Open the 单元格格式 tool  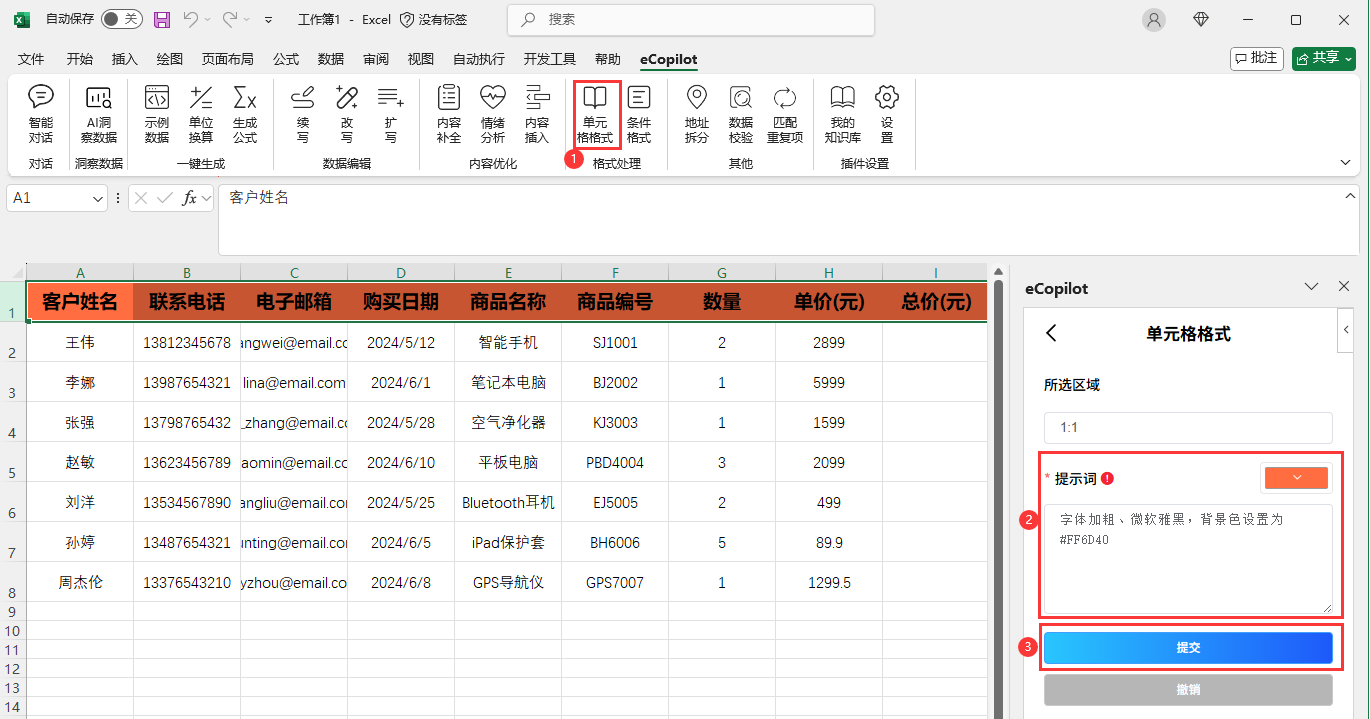tap(595, 113)
